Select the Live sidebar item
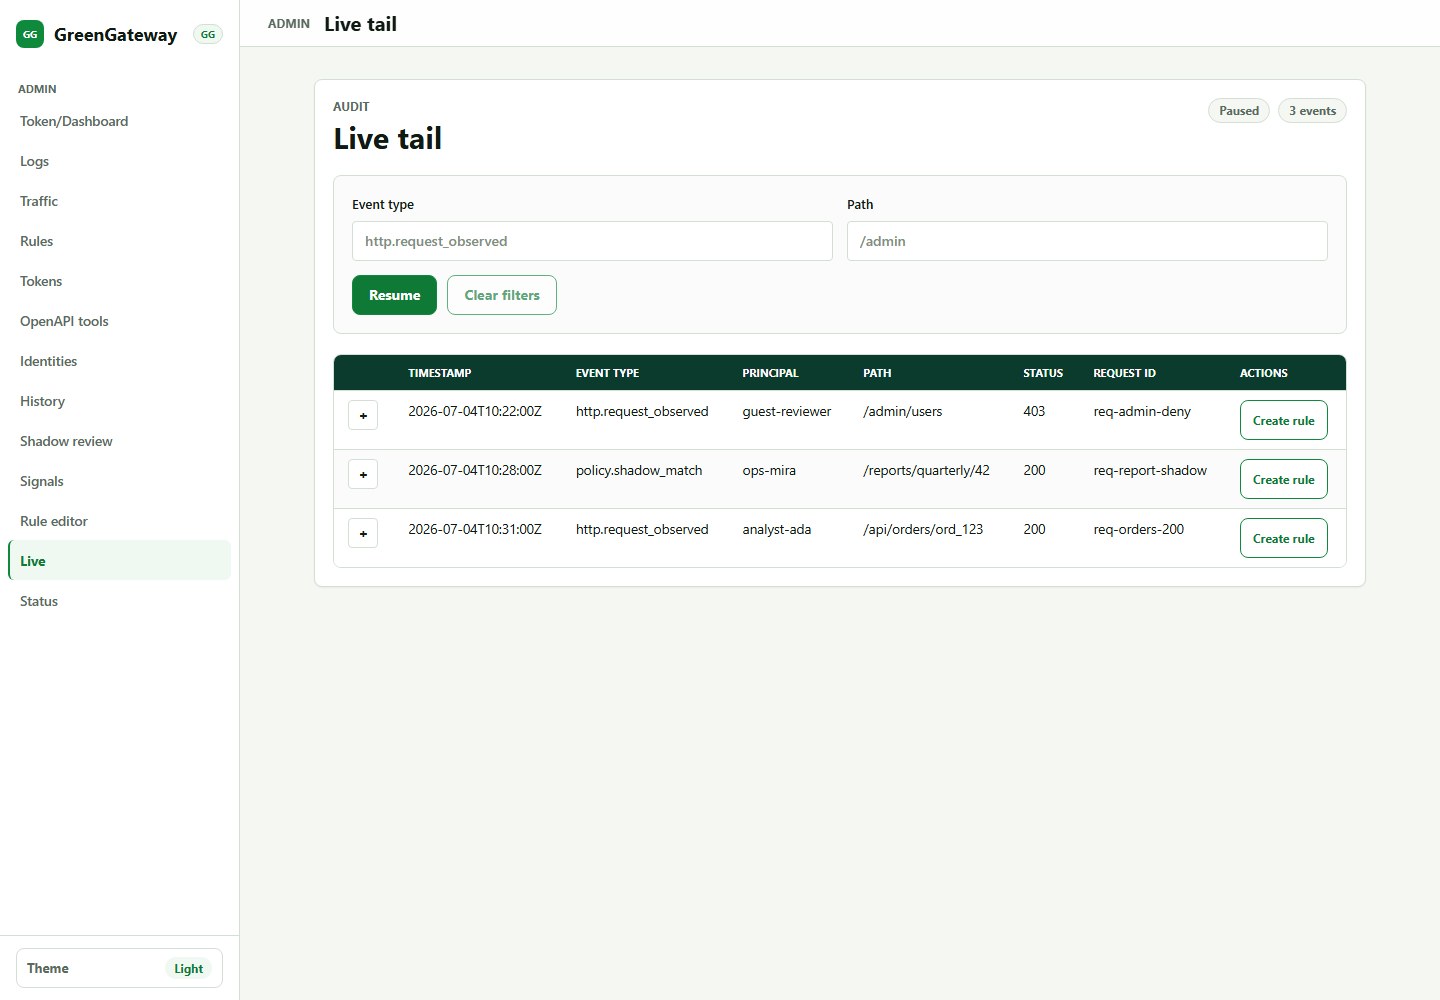Viewport: 1440px width, 1000px height. (x=119, y=561)
